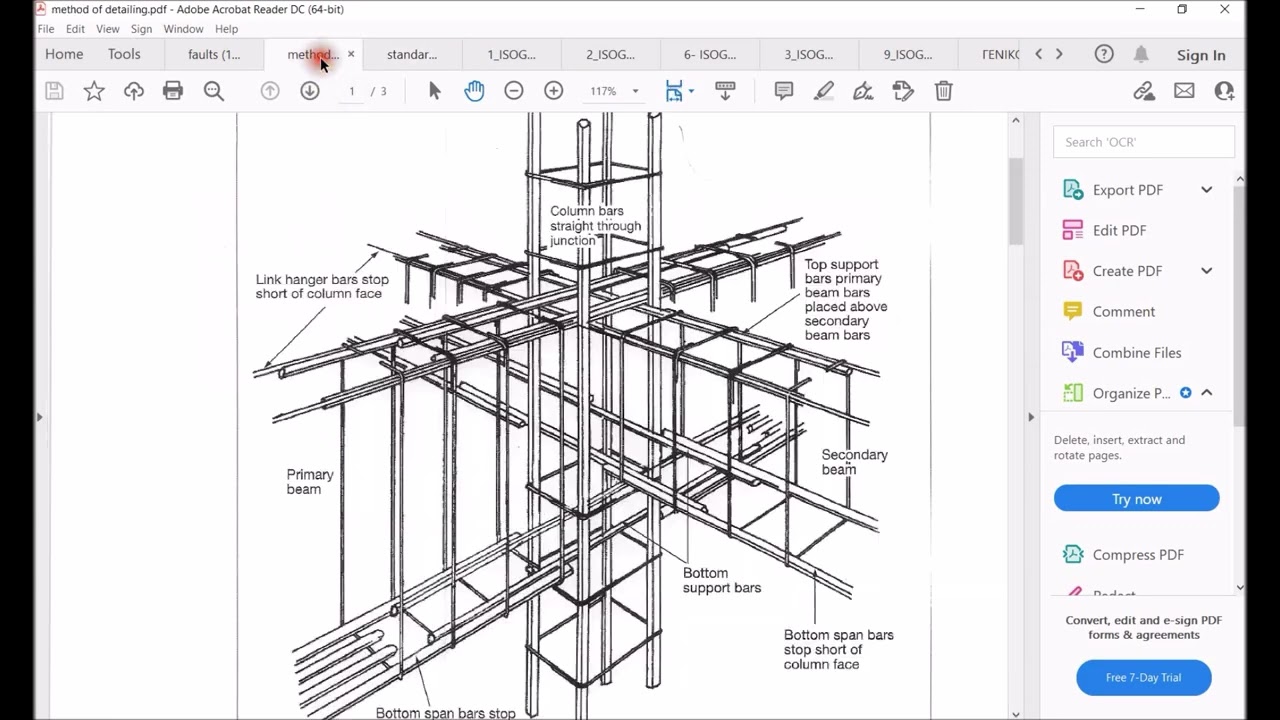
Task: Switch to the 1_ISOG... document tab
Action: coord(511,55)
